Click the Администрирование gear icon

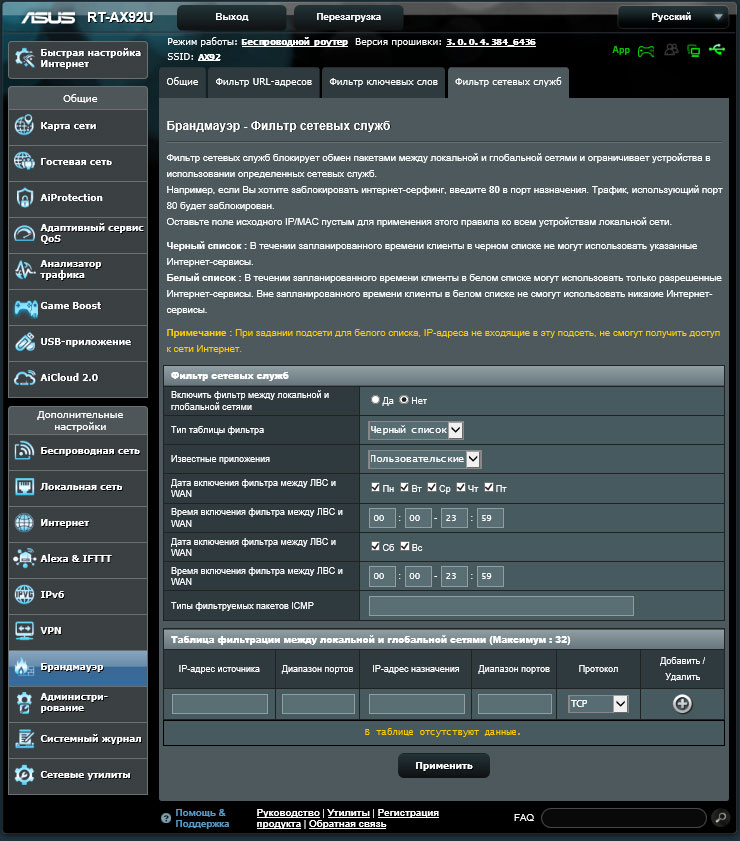(24, 702)
